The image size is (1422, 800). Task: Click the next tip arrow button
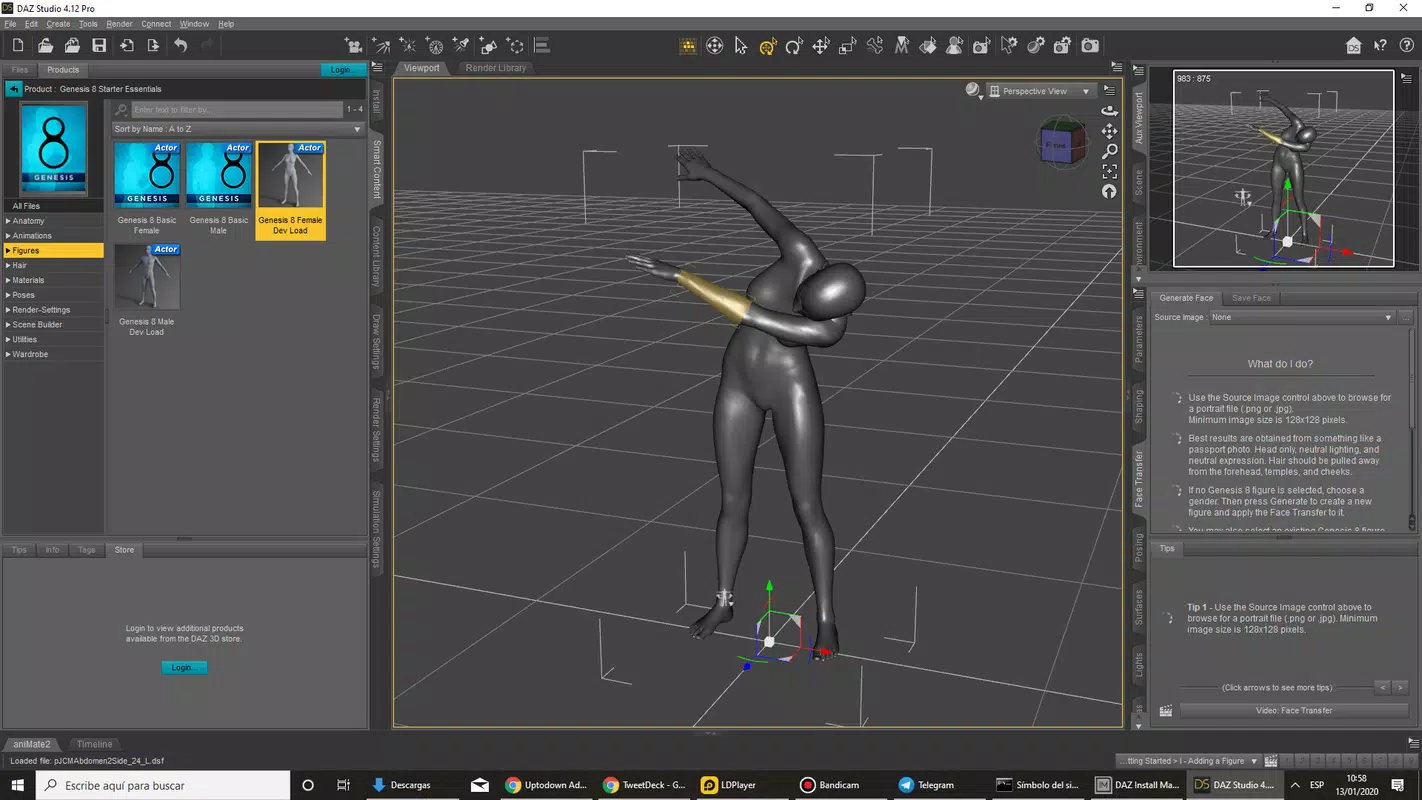1400,688
